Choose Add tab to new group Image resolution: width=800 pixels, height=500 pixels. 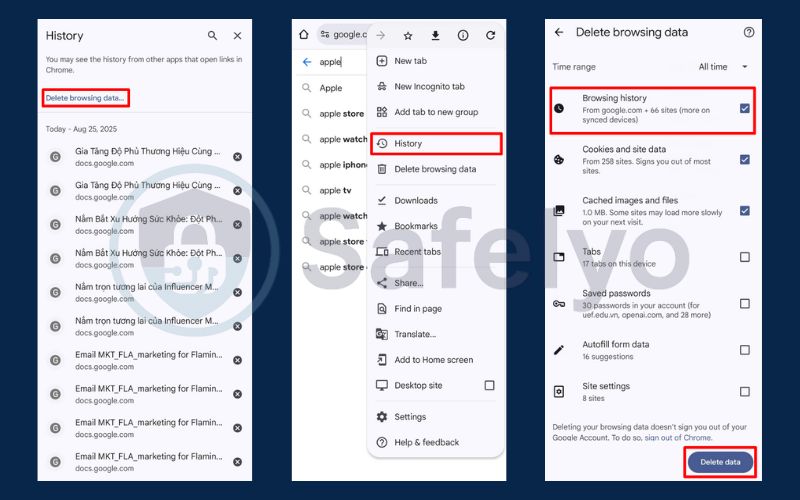(436, 112)
